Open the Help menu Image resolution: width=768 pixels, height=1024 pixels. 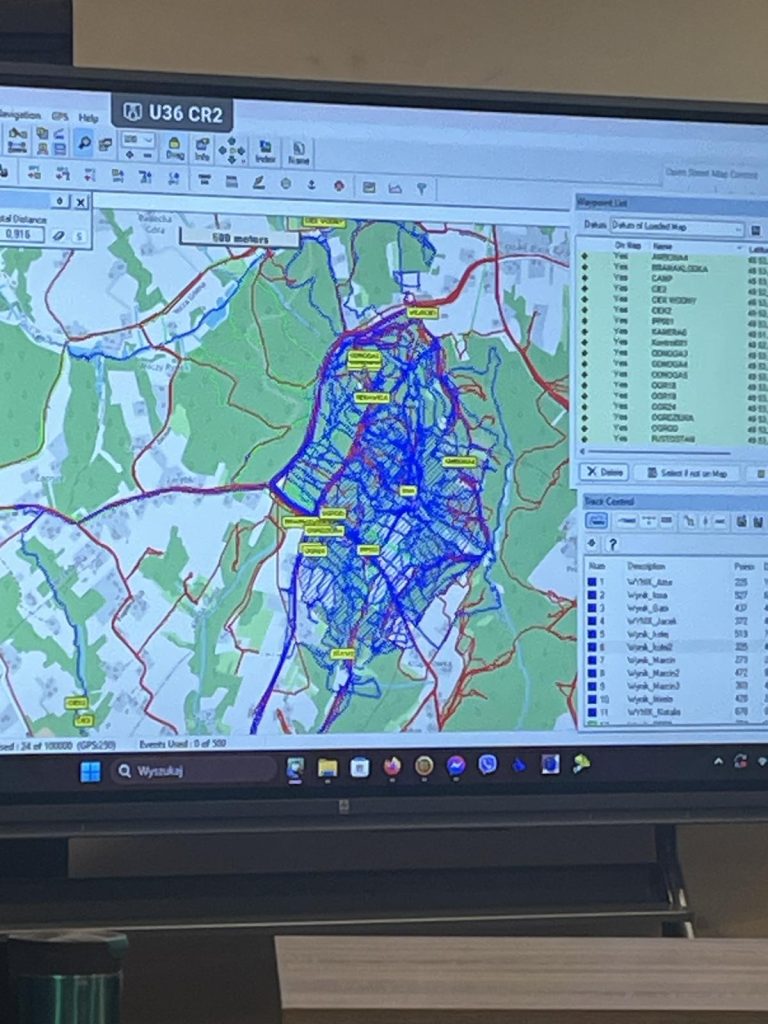pyautogui.click(x=89, y=117)
